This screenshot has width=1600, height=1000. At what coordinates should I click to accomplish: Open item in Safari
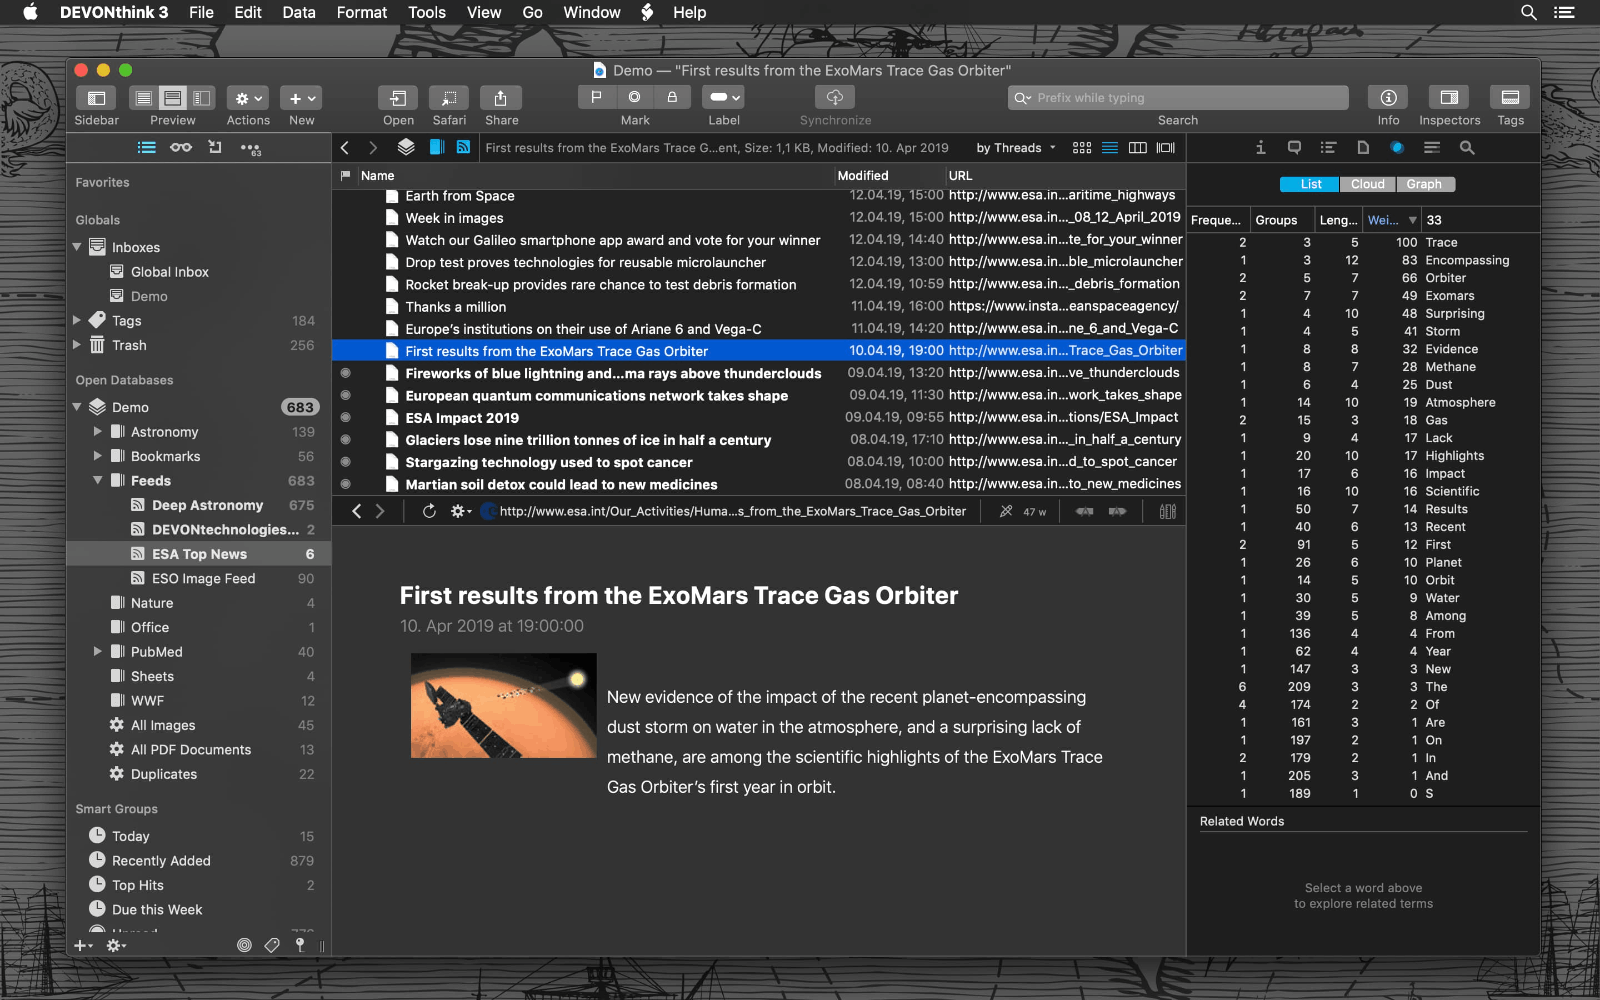point(449,98)
